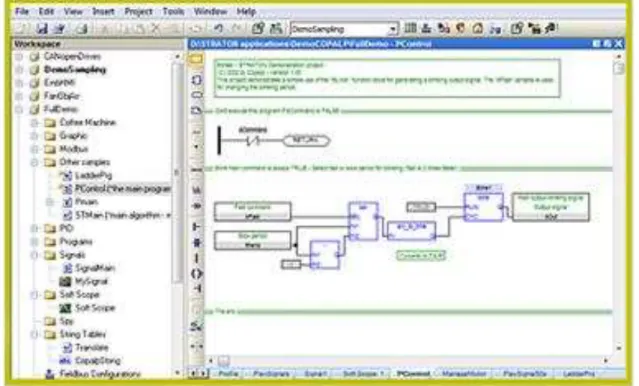The image size is (639, 386).
Task: Select STMain main algorithm in tree
Action: coord(122,215)
